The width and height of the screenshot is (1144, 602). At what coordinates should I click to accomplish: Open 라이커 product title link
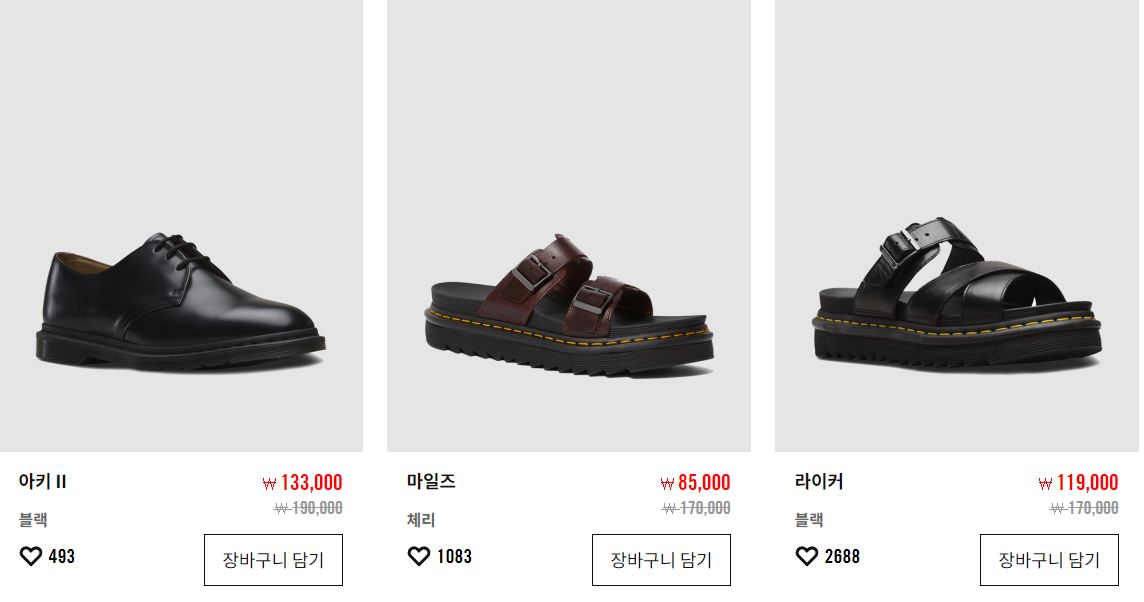coord(819,482)
